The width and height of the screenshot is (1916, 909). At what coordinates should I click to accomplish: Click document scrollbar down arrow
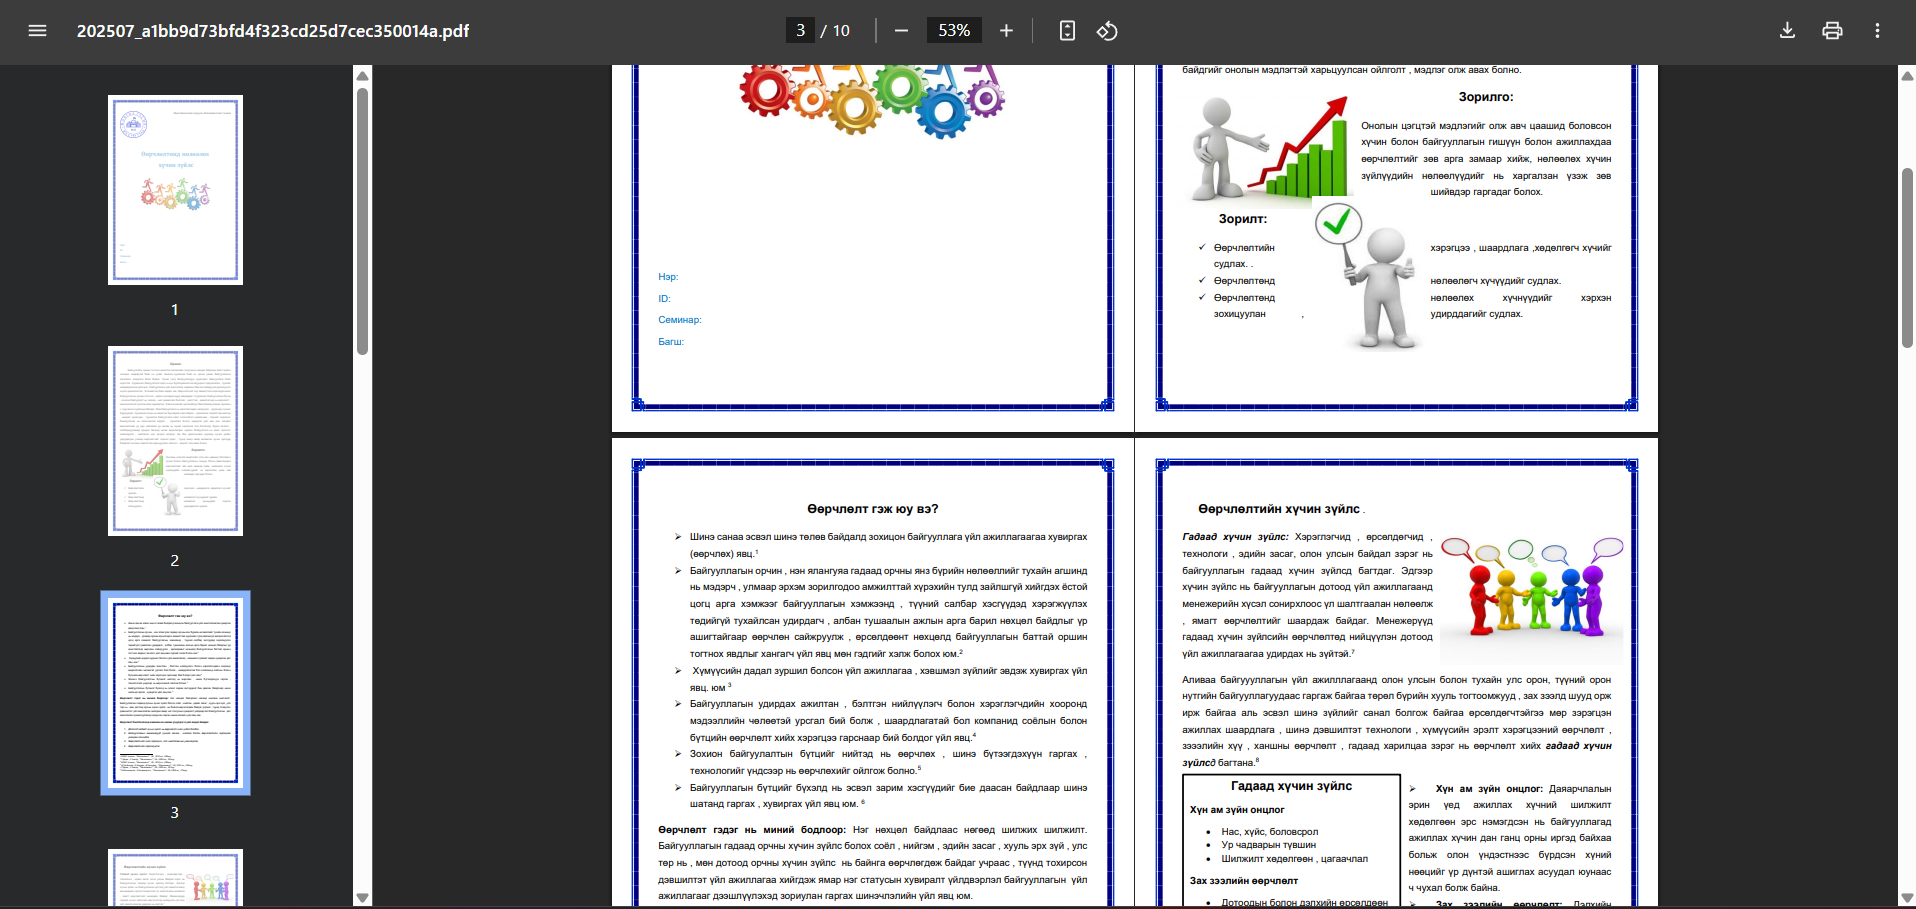1907,898
